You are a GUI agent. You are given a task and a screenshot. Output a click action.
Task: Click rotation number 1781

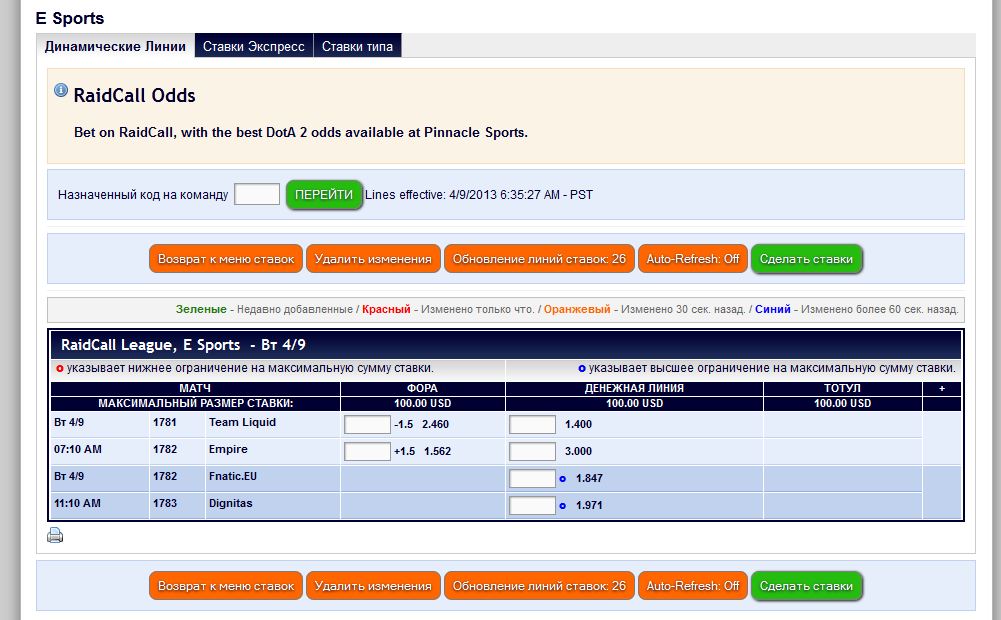(165, 422)
